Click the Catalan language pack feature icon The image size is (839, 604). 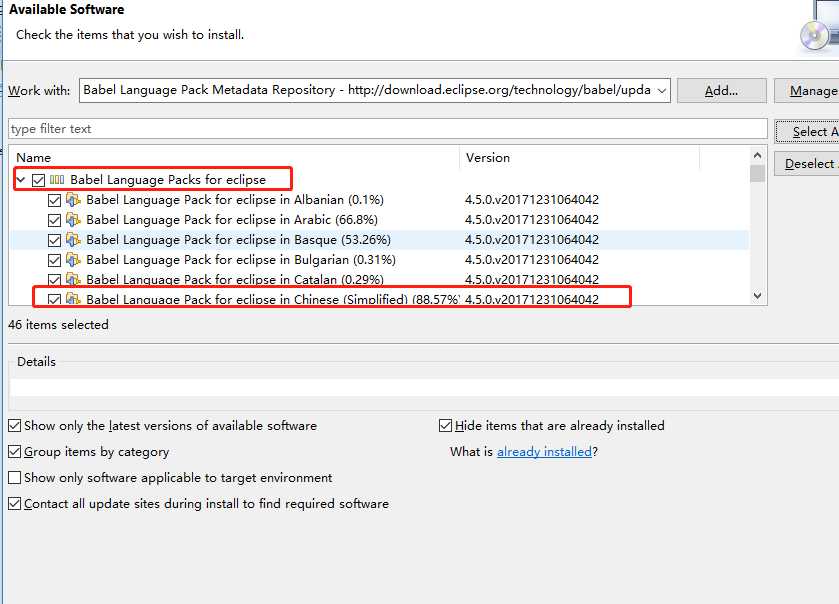coord(73,279)
